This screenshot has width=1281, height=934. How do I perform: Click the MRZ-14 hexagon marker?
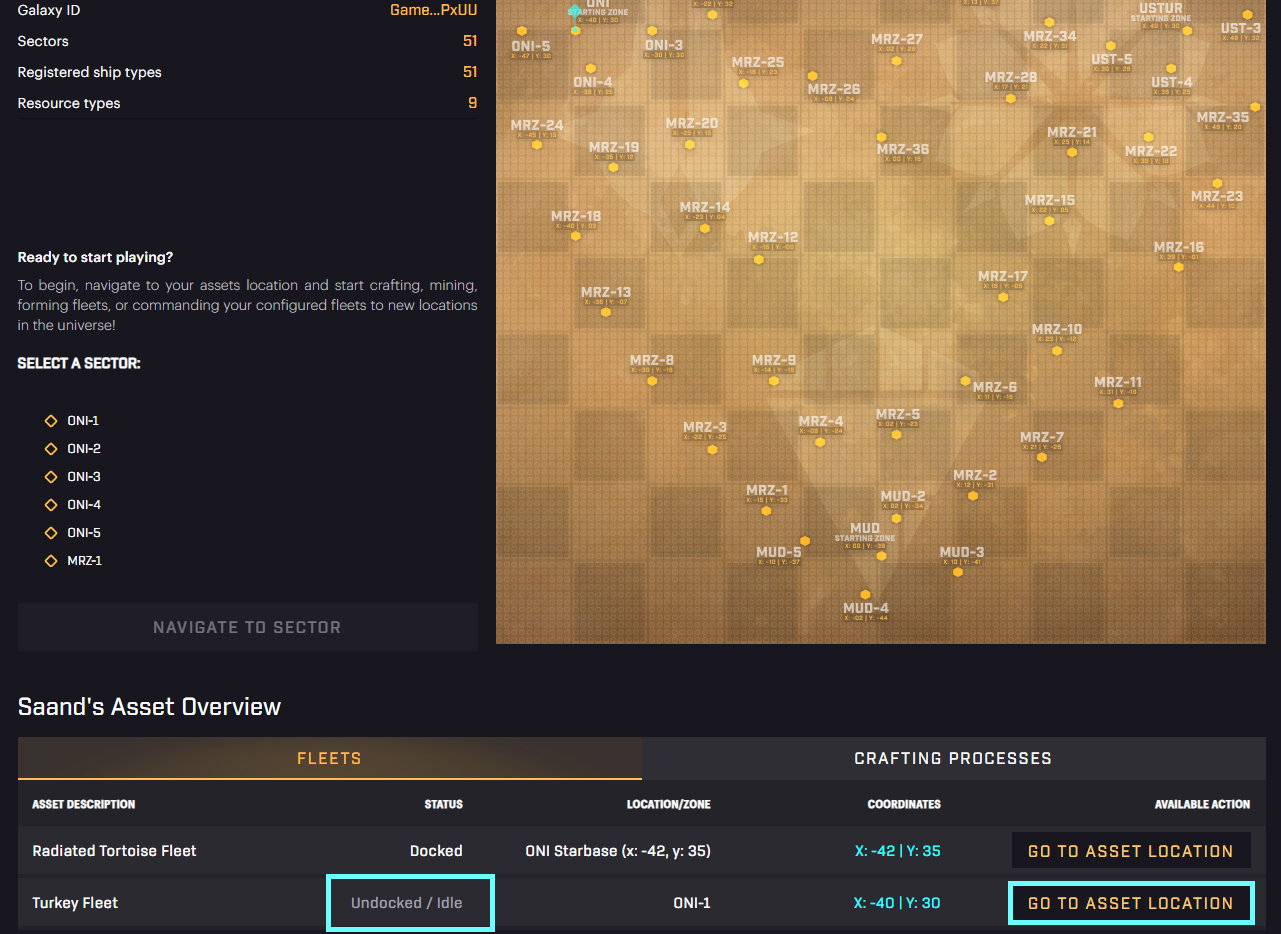pos(706,228)
